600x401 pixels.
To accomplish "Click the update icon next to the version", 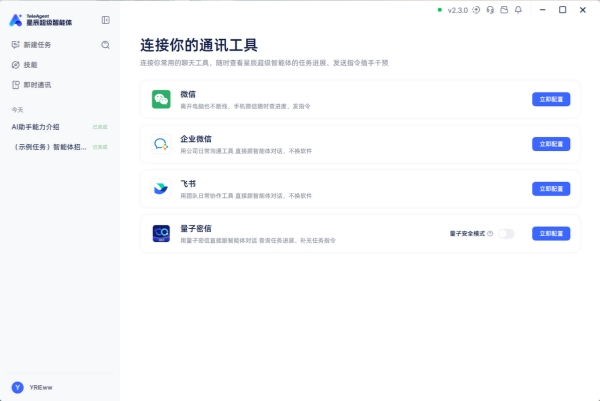I will pos(476,10).
